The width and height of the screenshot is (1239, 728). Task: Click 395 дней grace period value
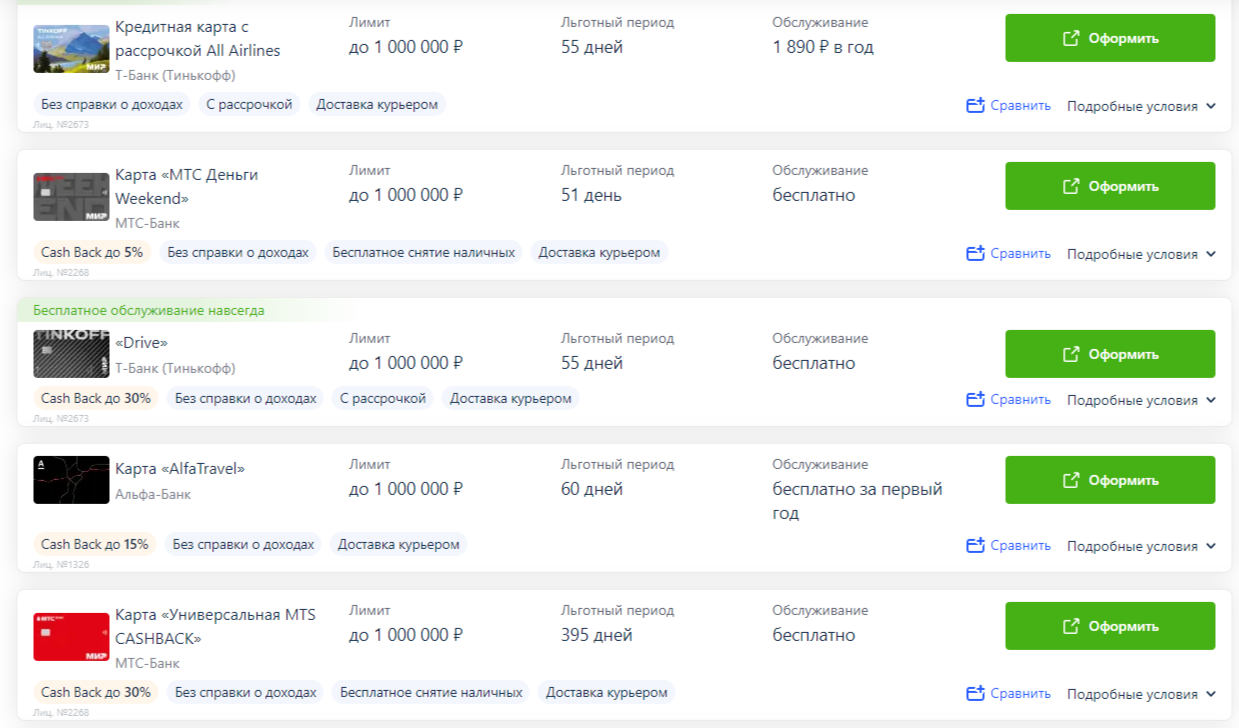tap(597, 635)
